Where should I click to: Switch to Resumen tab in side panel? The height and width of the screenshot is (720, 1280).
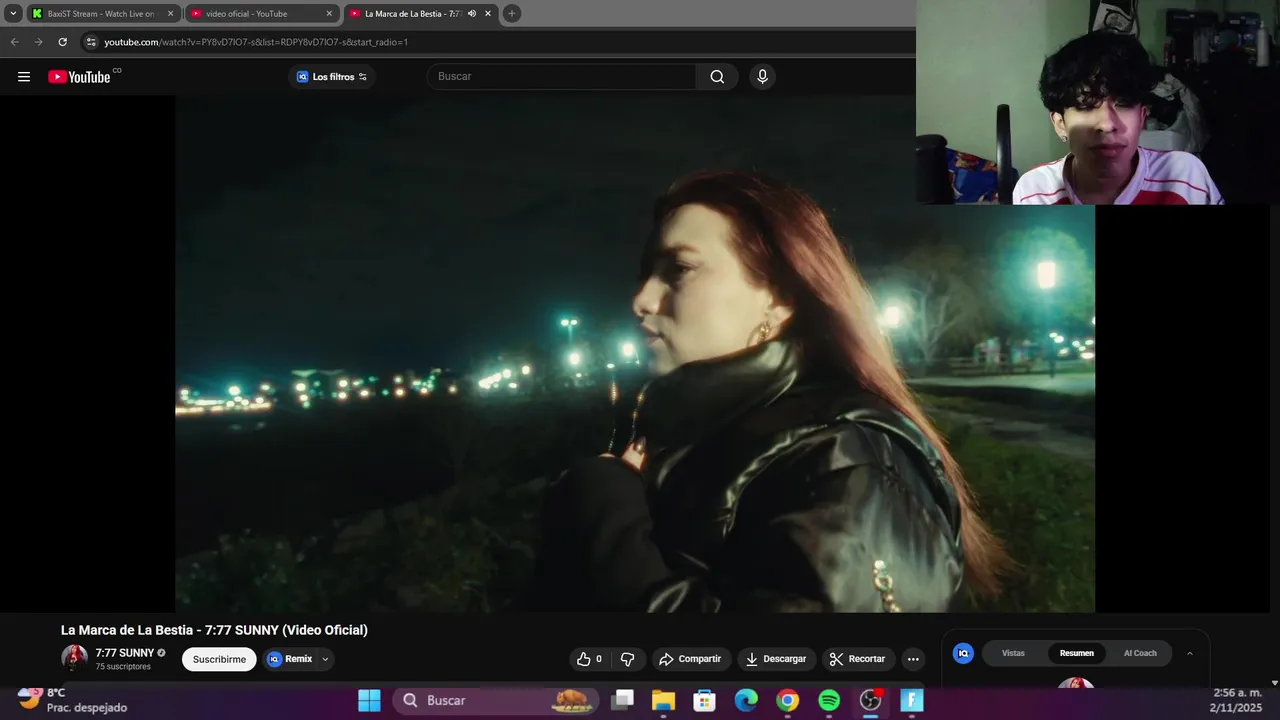click(1077, 653)
